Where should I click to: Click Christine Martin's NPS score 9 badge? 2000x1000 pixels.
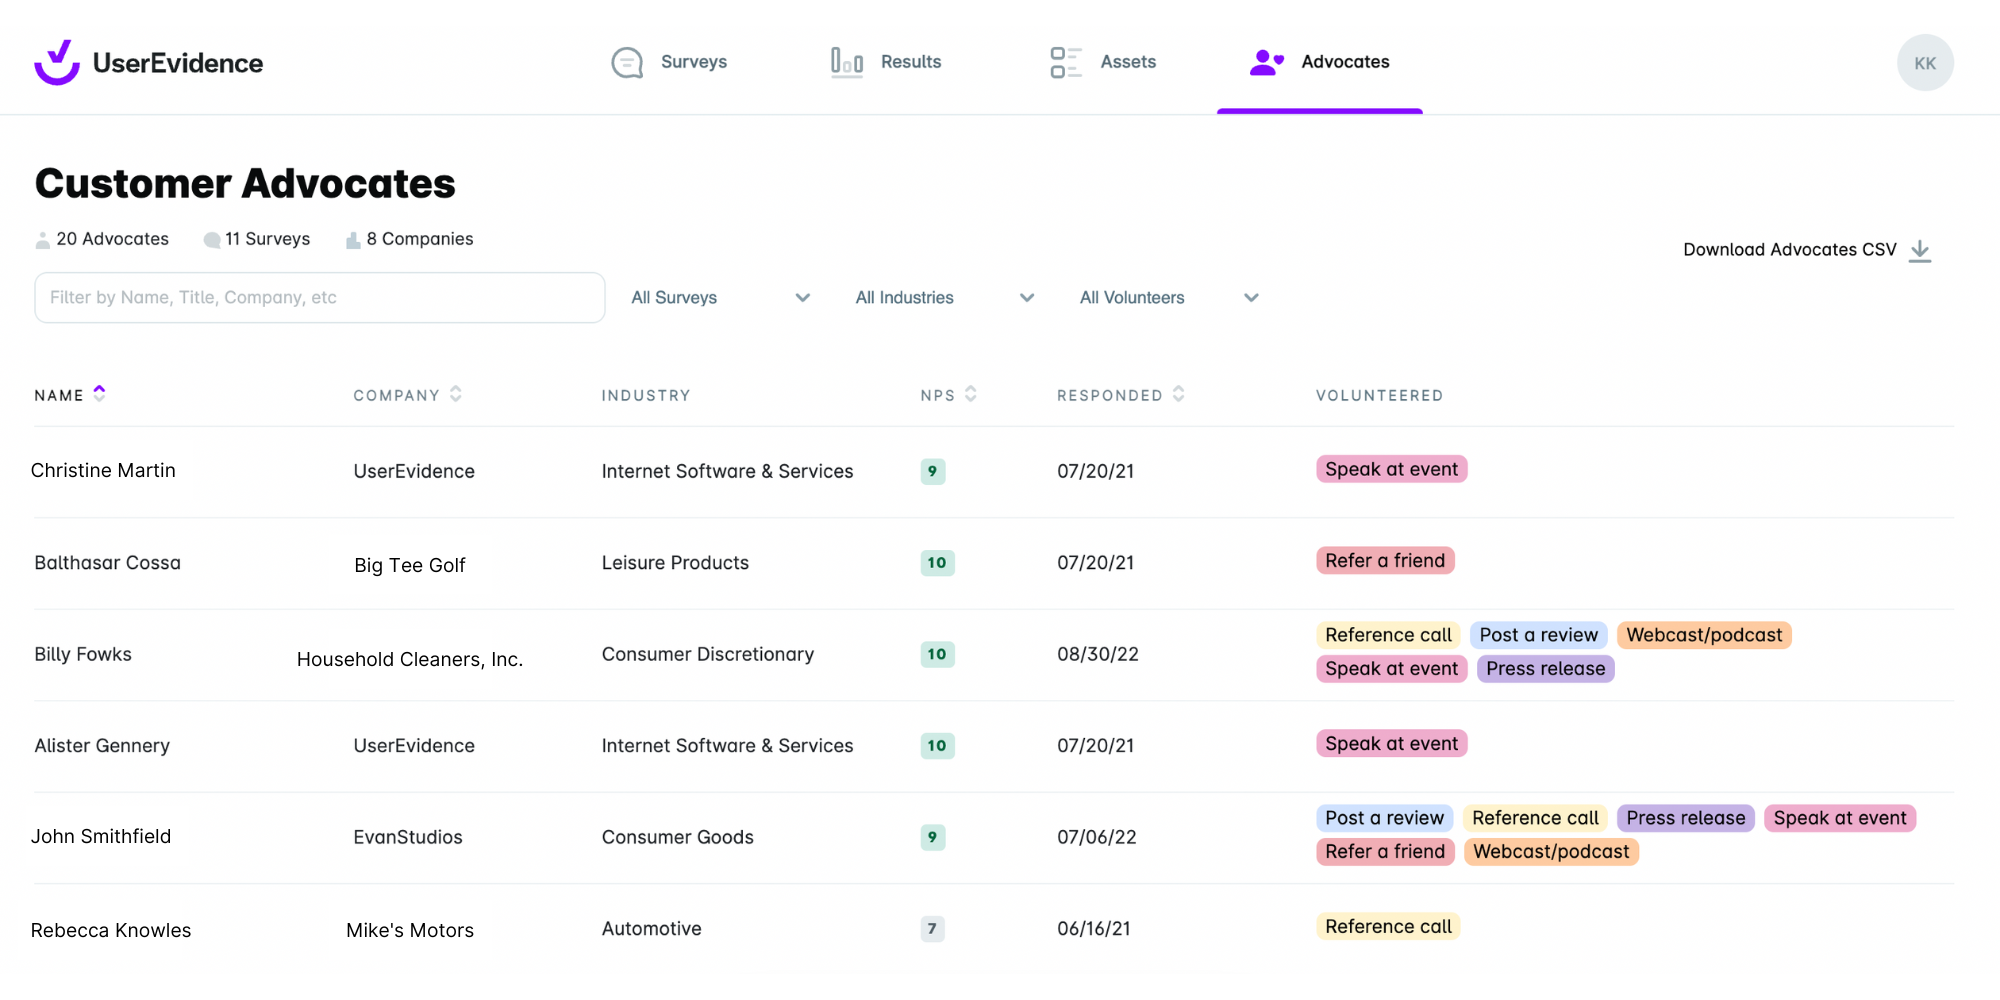[x=933, y=471]
